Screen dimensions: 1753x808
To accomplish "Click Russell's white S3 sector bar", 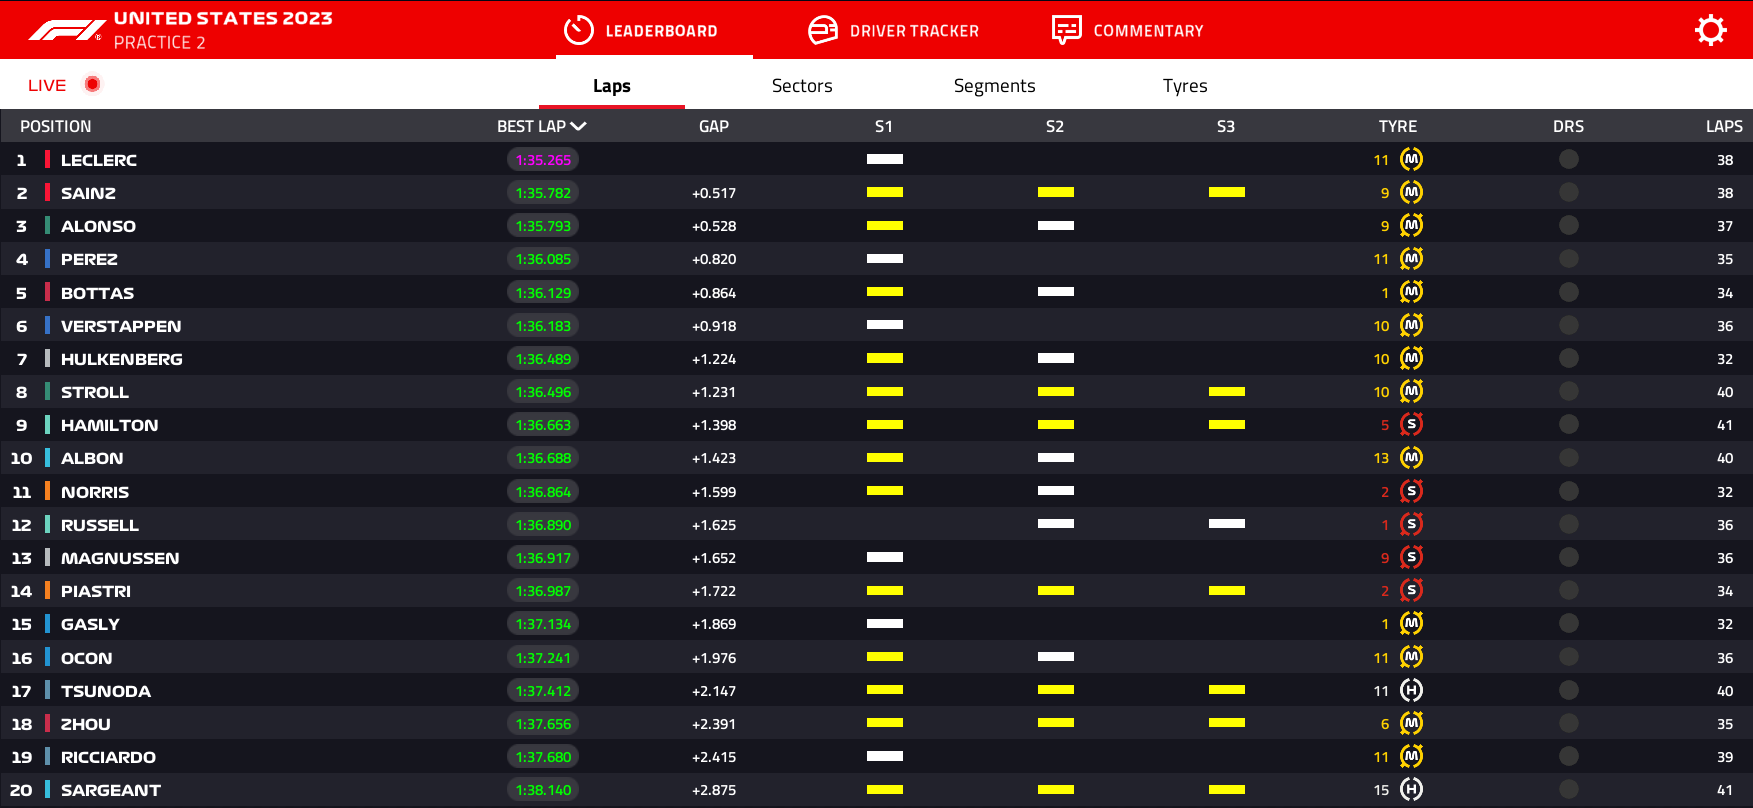I will point(1226,523).
